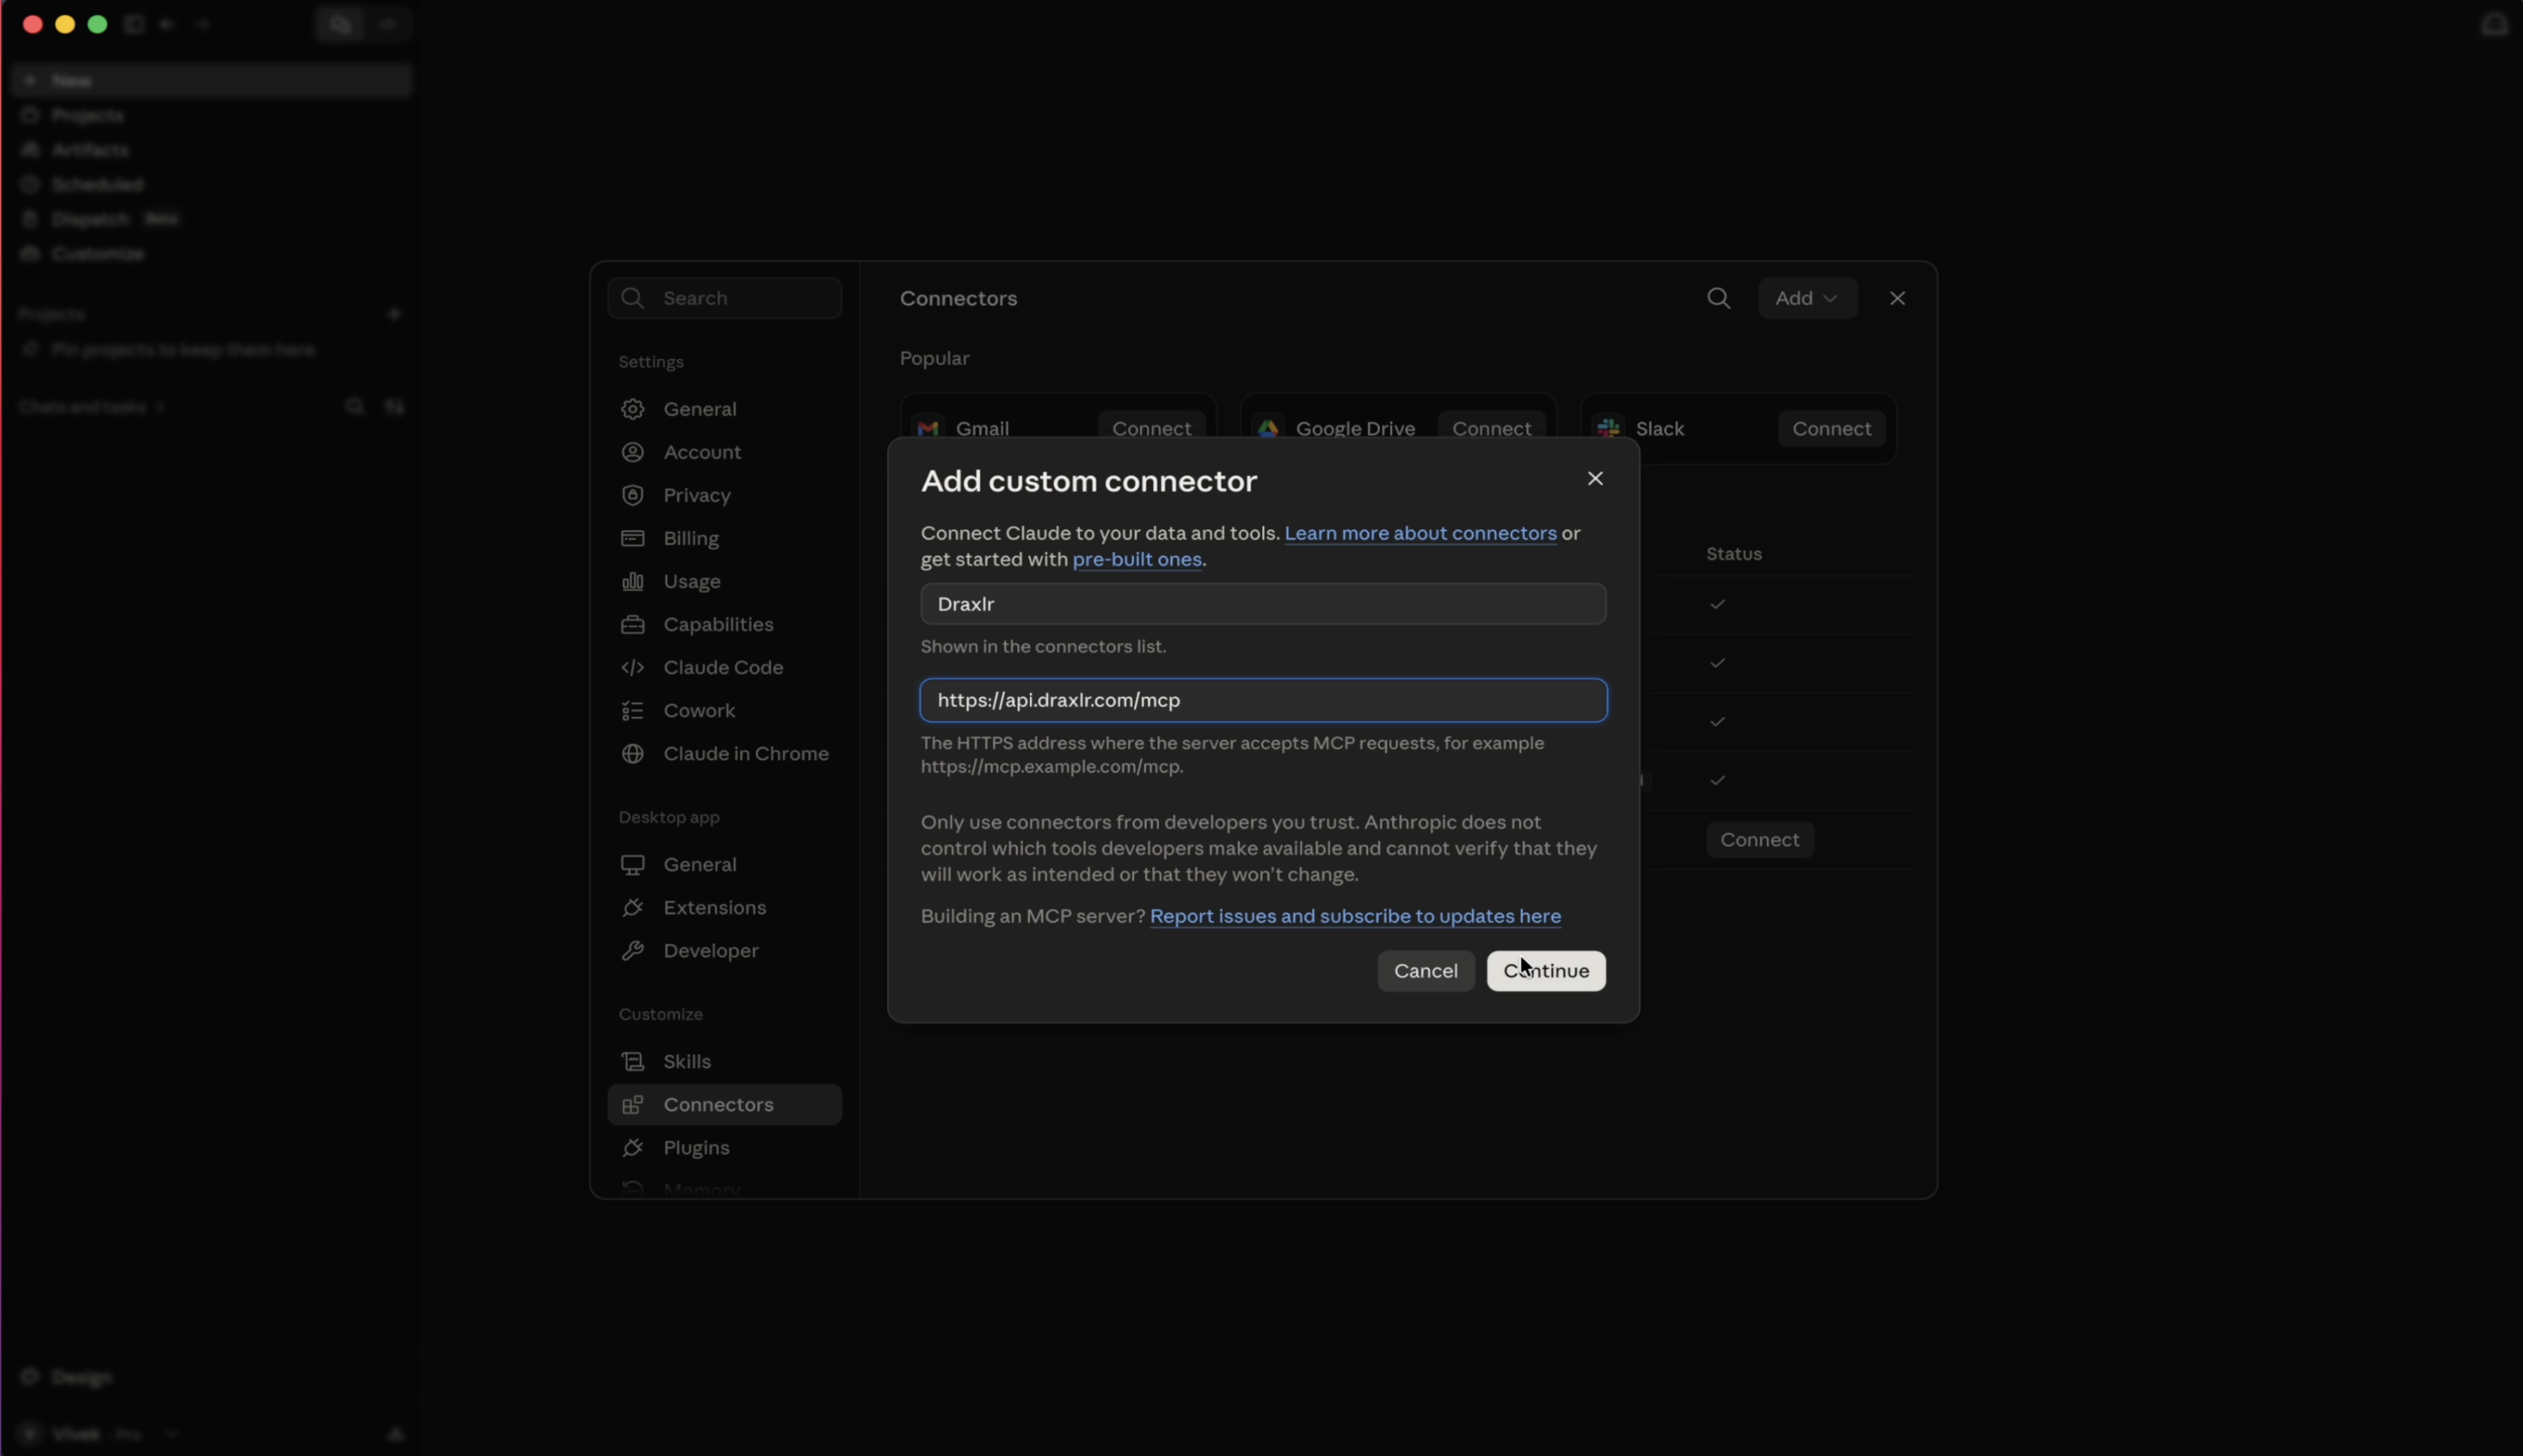Follow the pre-built ones link

point(1137,559)
